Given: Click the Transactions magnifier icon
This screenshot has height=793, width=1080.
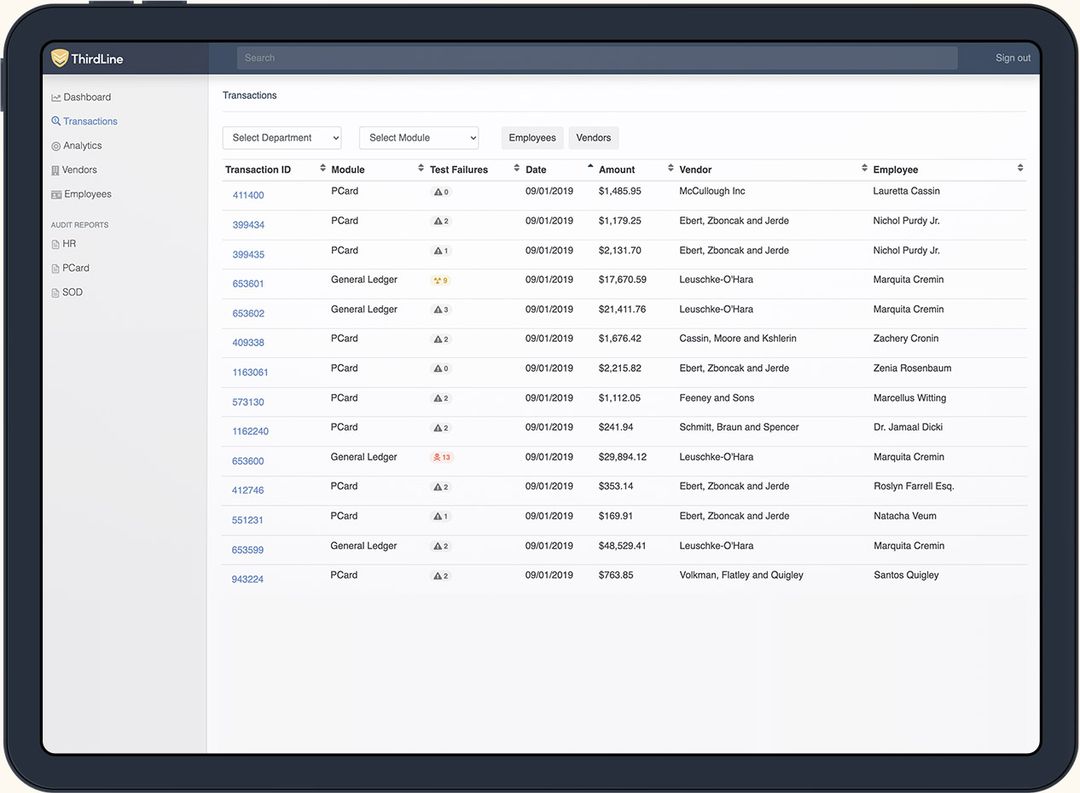Looking at the screenshot, I should pyautogui.click(x=56, y=121).
